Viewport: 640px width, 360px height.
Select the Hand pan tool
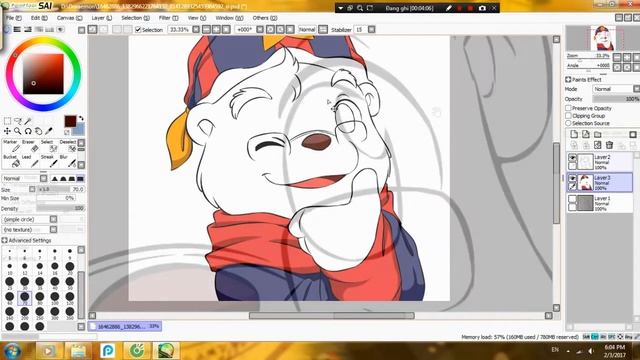[38, 131]
